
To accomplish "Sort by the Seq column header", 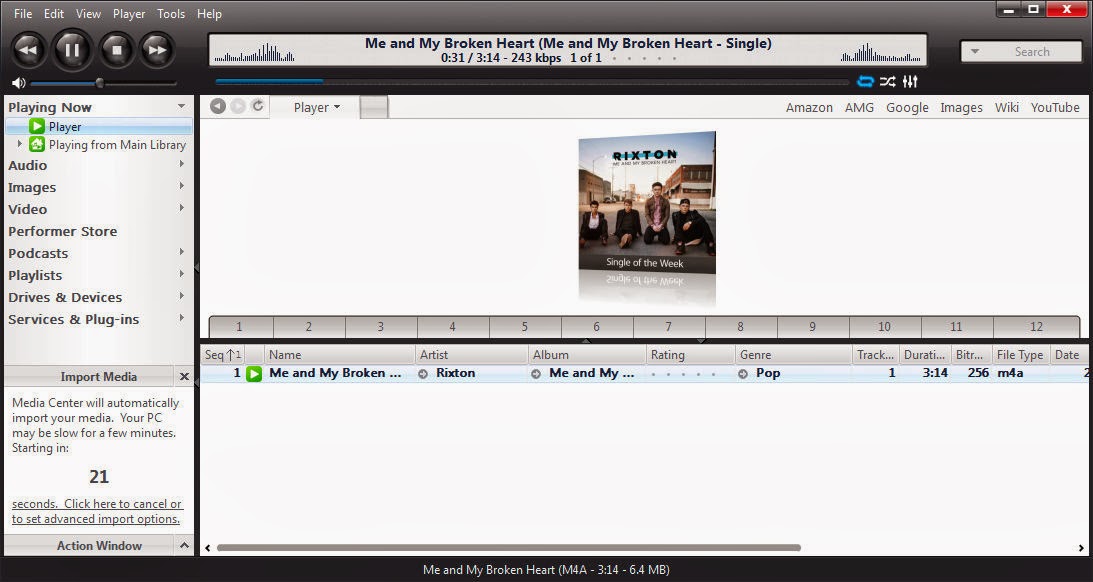I will pos(223,355).
